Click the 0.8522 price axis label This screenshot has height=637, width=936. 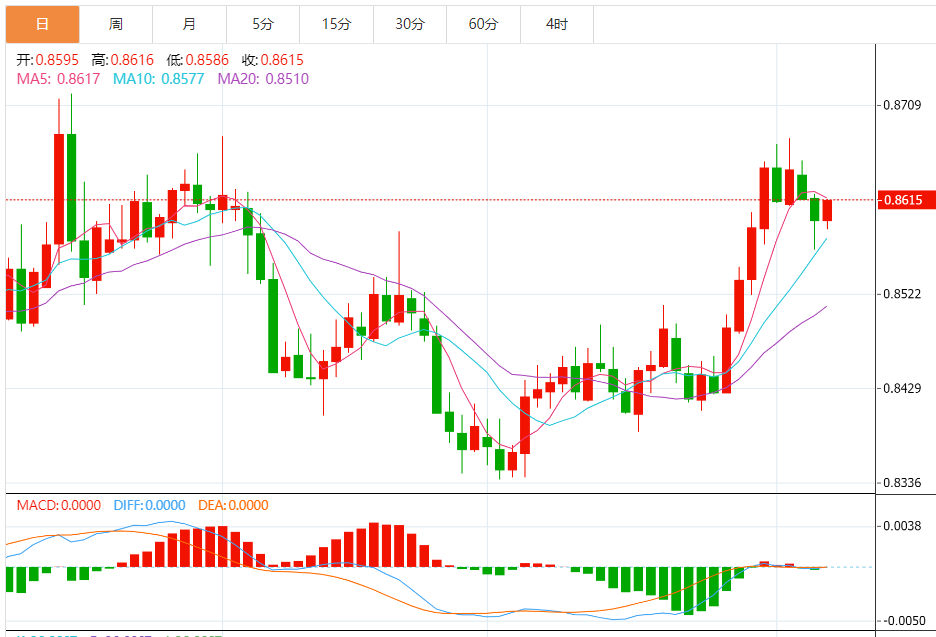coord(903,294)
